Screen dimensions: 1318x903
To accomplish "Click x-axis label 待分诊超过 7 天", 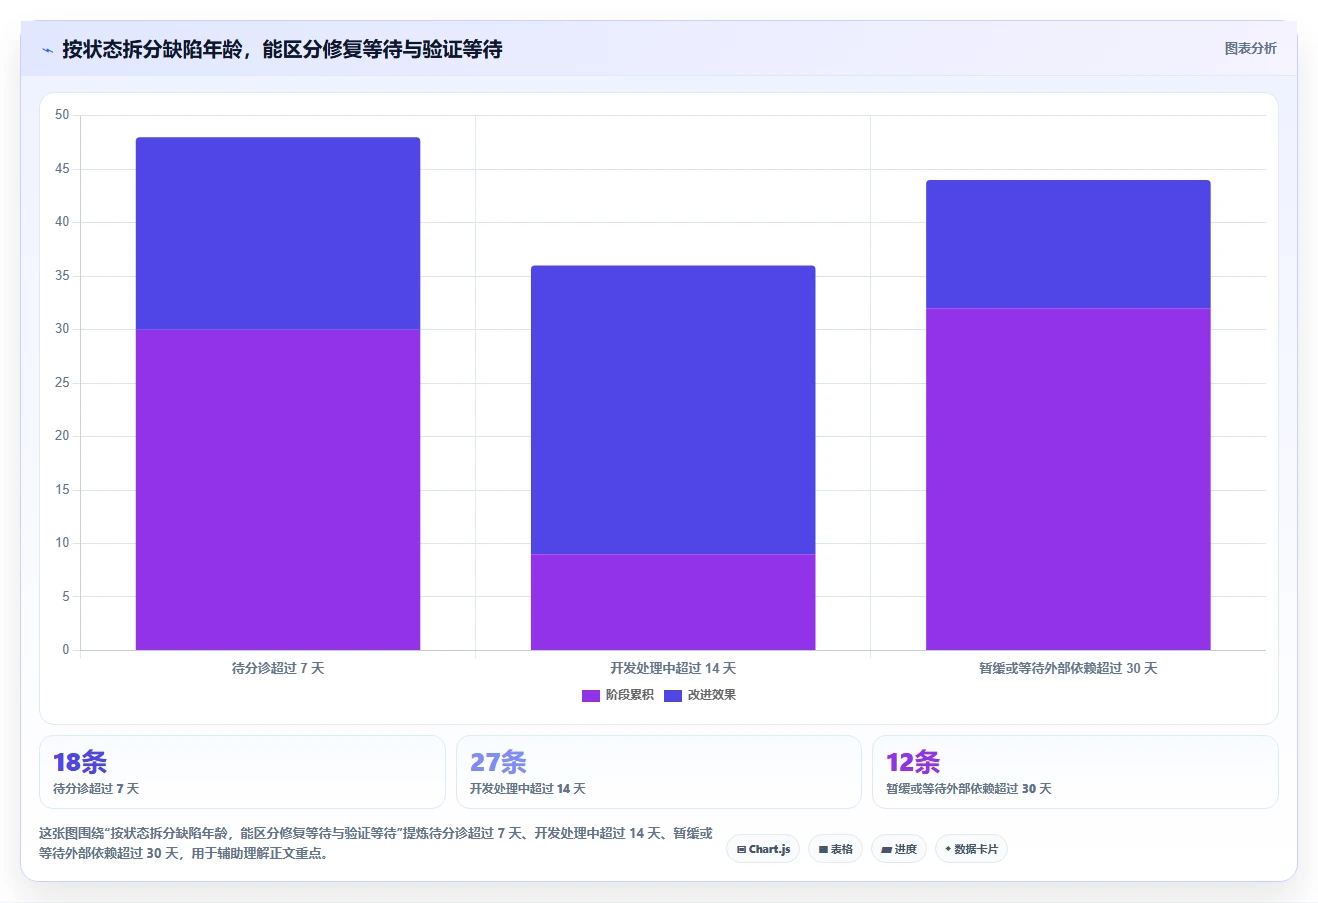I will (x=278, y=668).
